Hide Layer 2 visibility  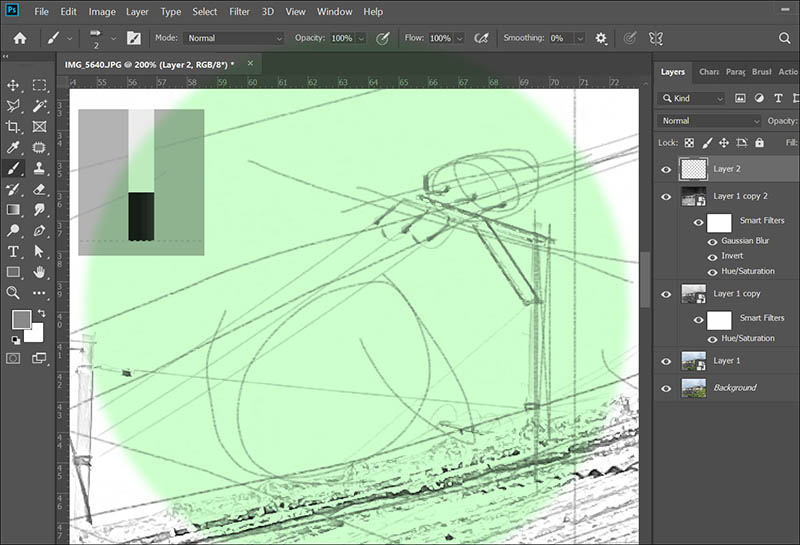666,169
